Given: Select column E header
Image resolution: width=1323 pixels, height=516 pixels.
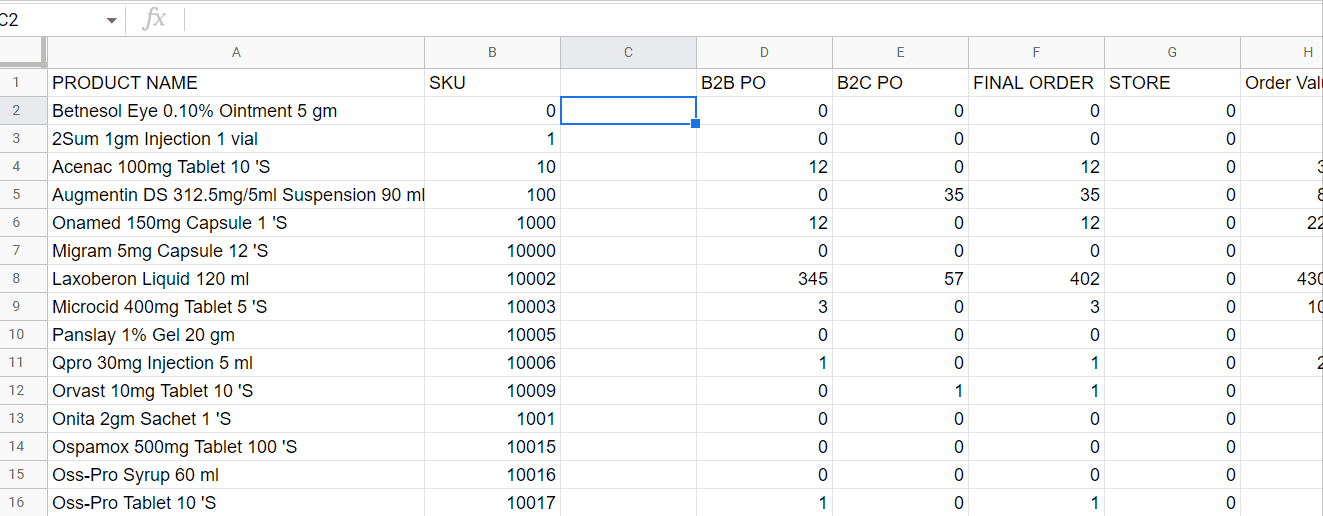Looking at the screenshot, I should click(900, 53).
